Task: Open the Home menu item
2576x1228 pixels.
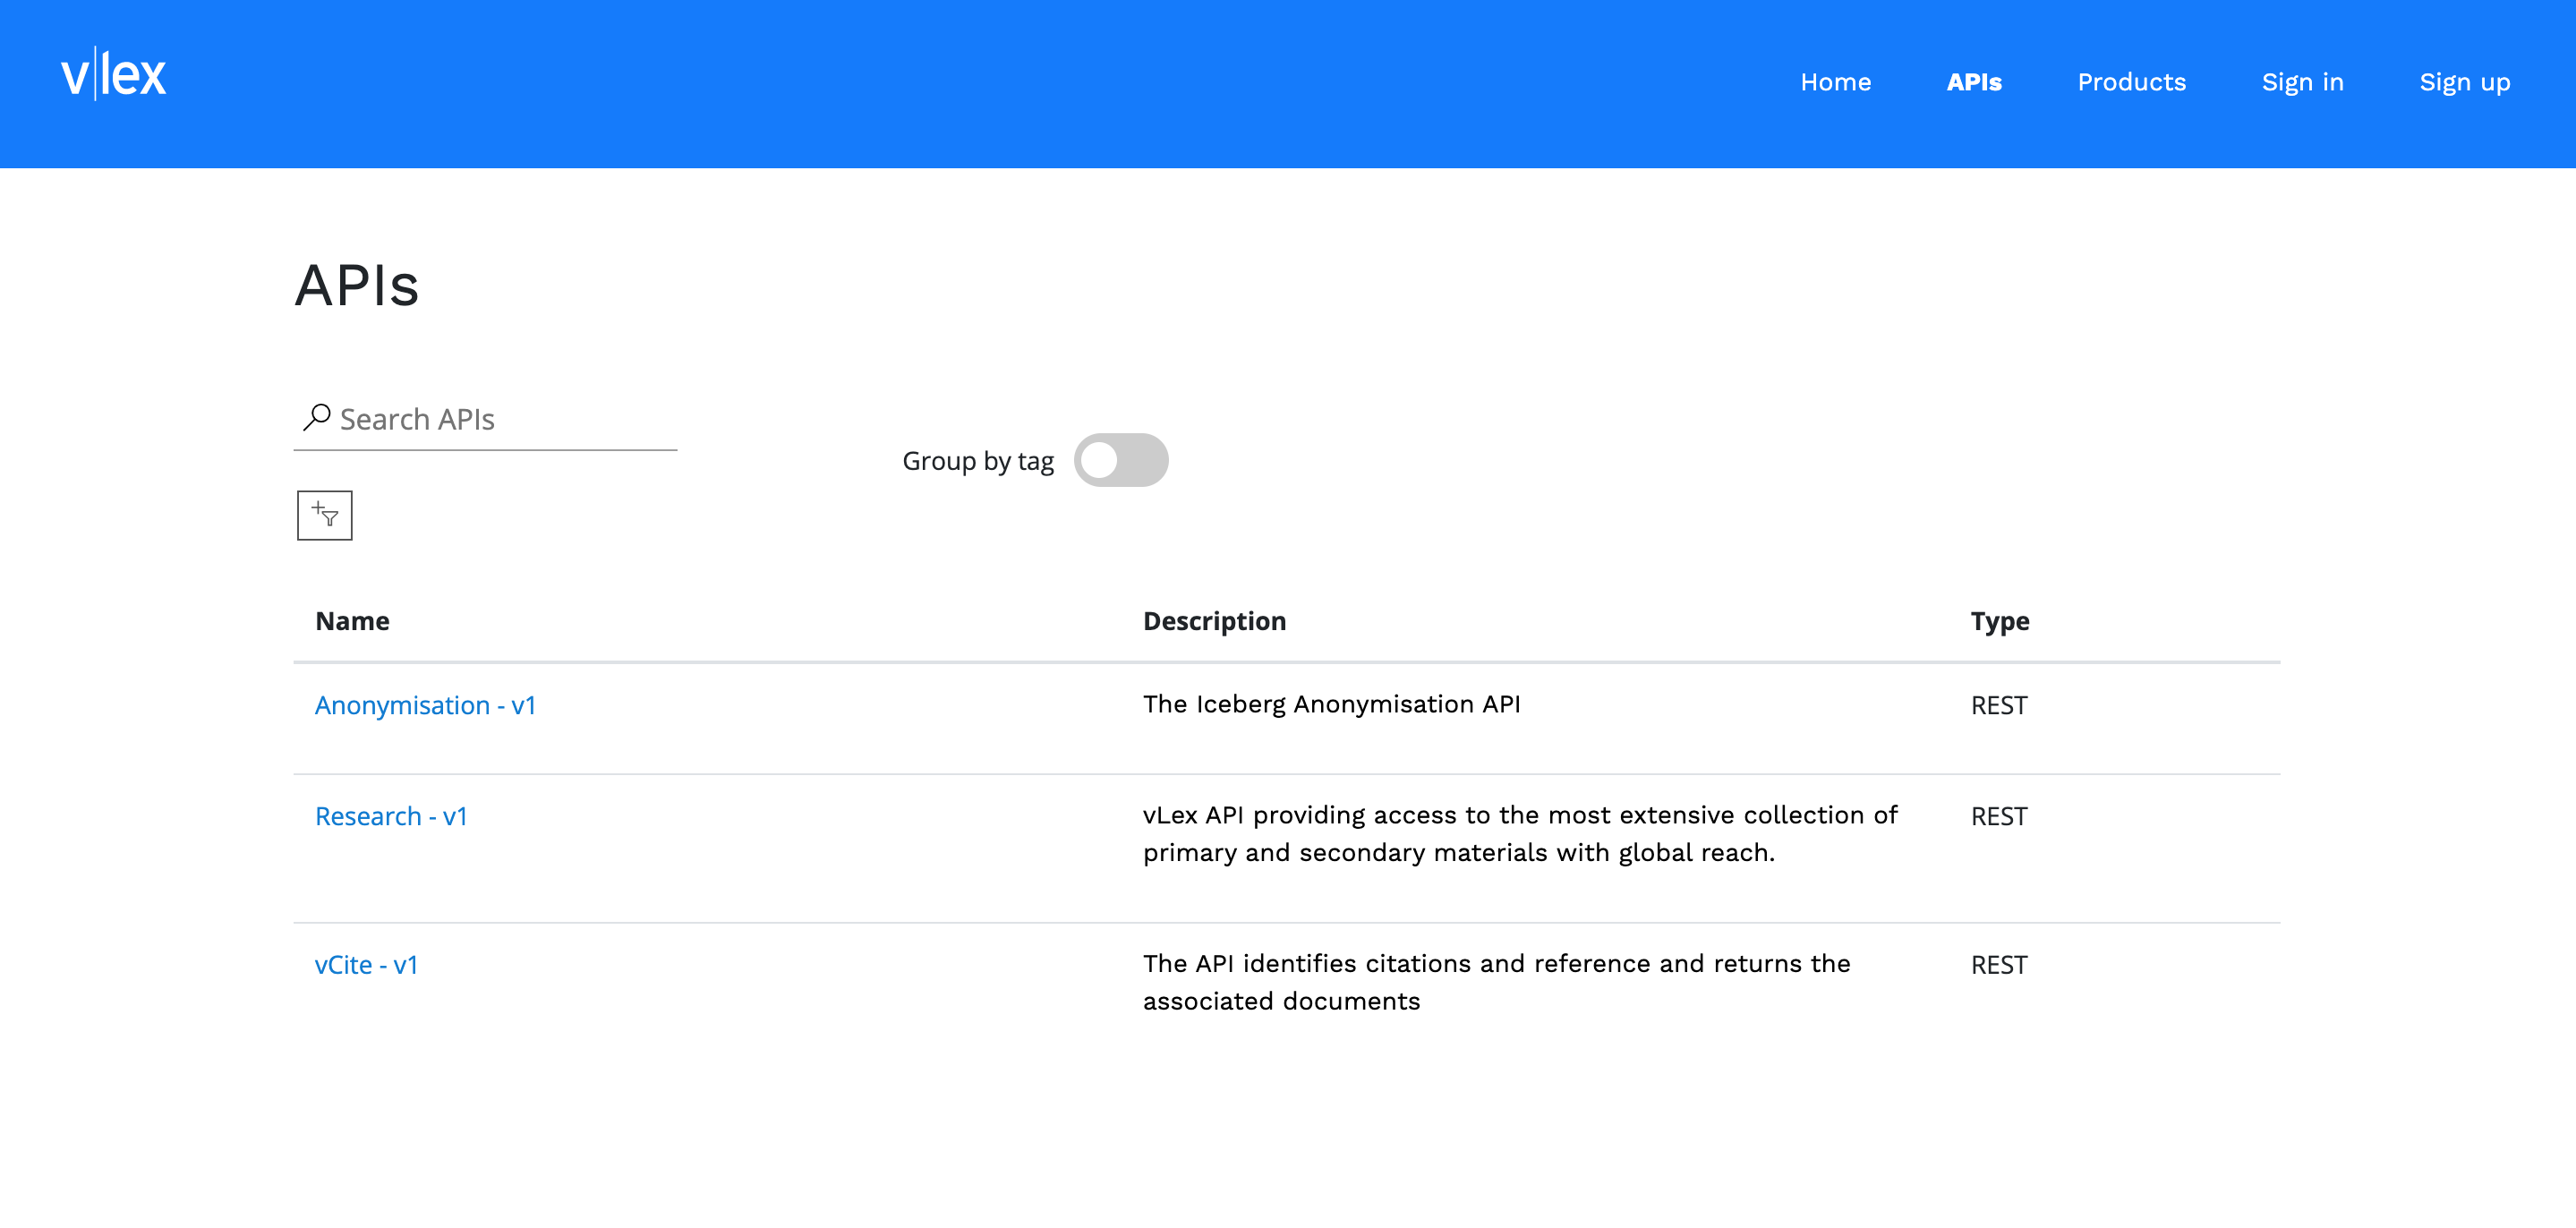Action: tap(1835, 82)
